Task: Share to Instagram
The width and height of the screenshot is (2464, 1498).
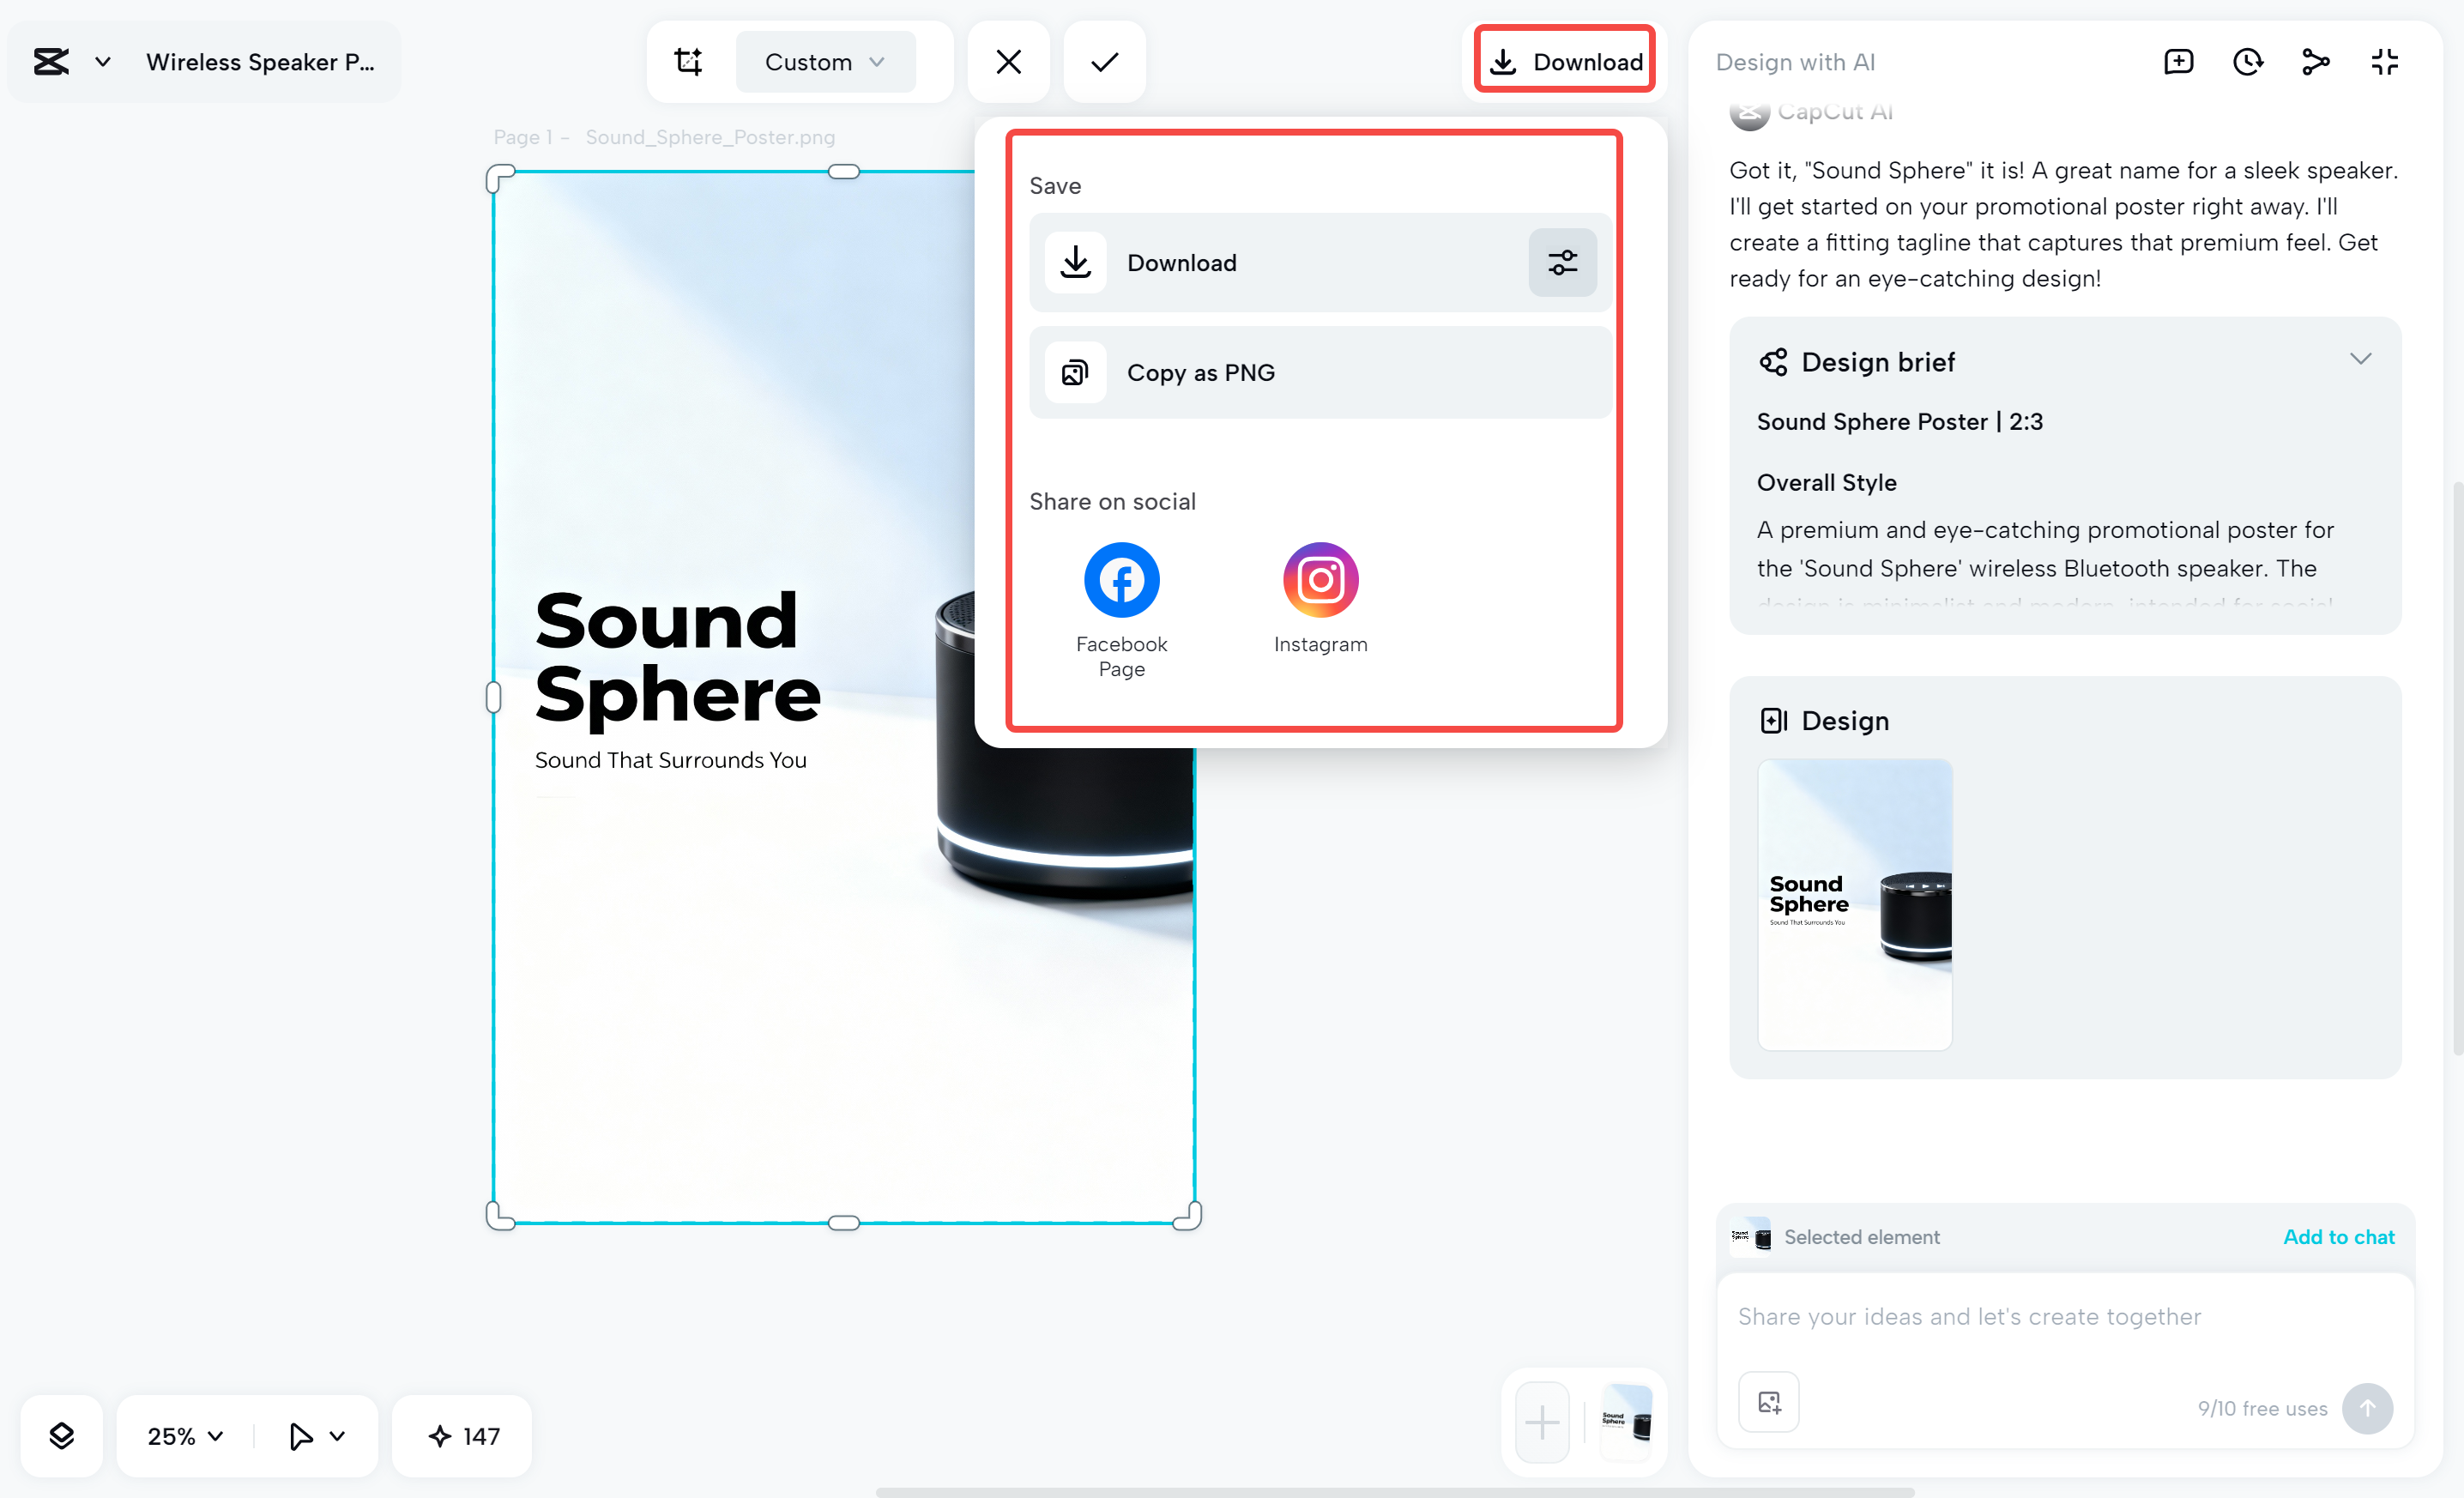Action: (x=1320, y=599)
